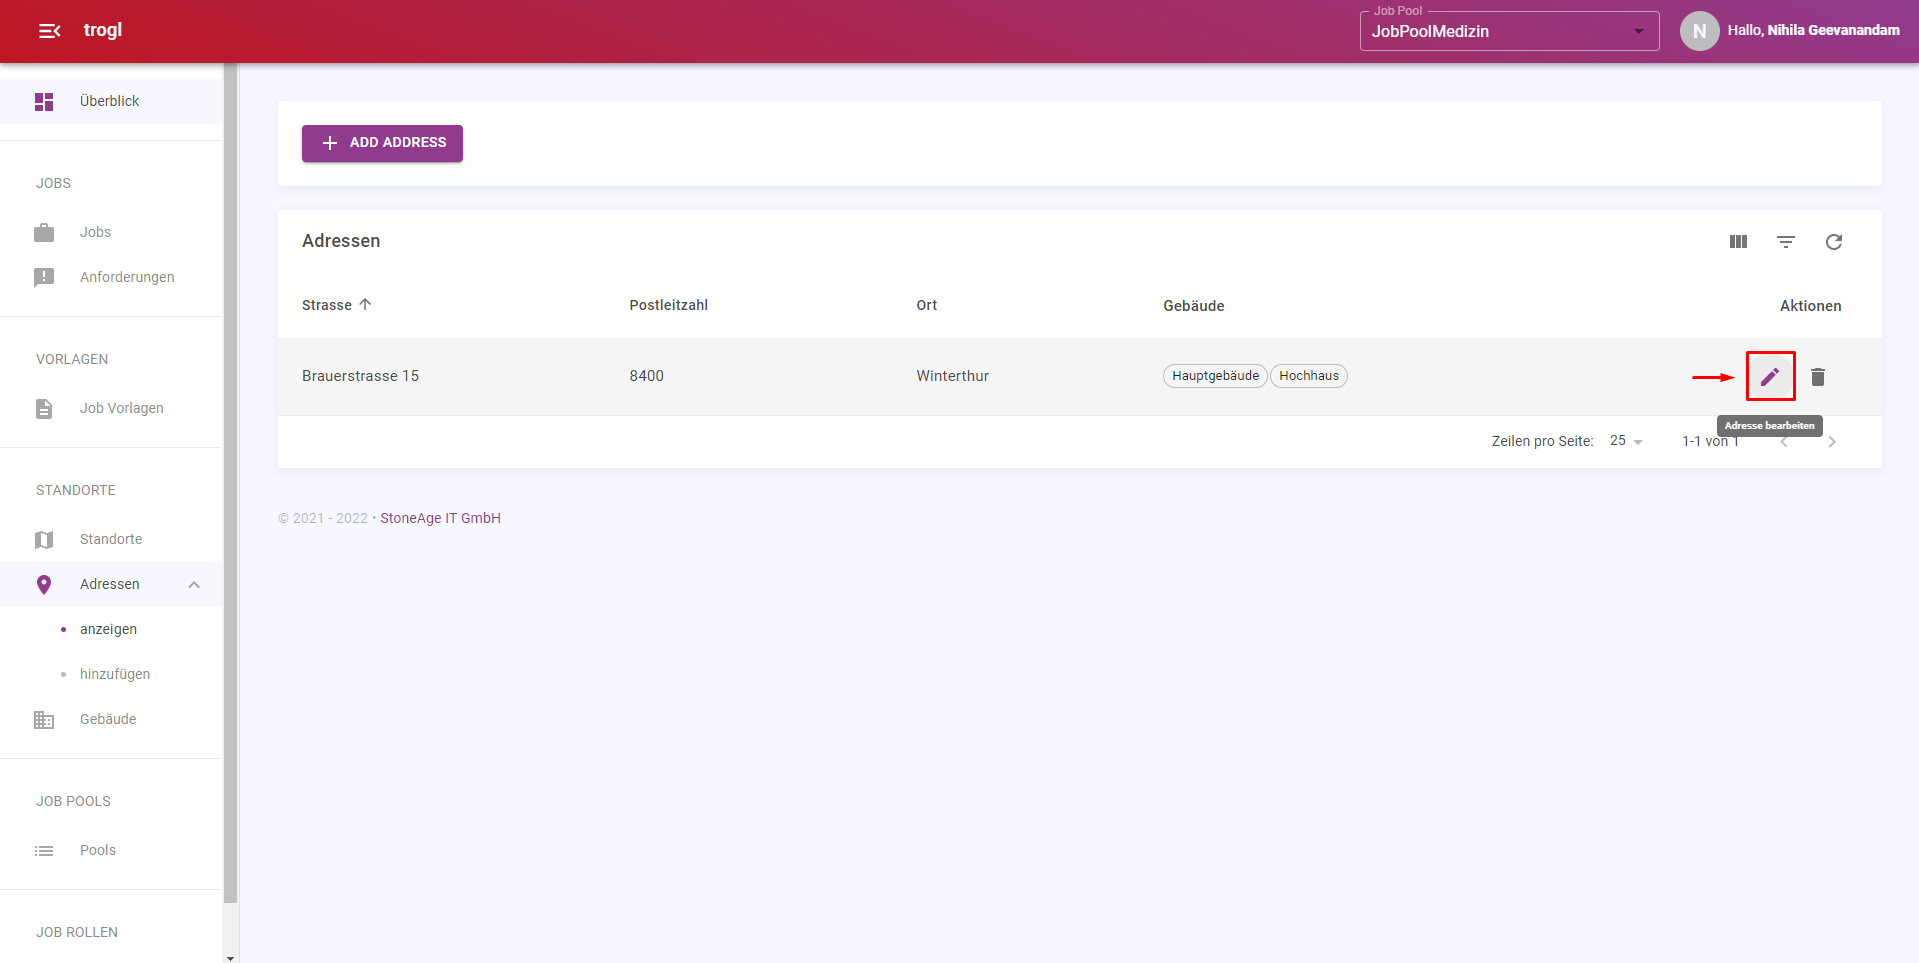The width and height of the screenshot is (1919, 963).
Task: Click the 8400 postal code cell
Action: pos(646,376)
